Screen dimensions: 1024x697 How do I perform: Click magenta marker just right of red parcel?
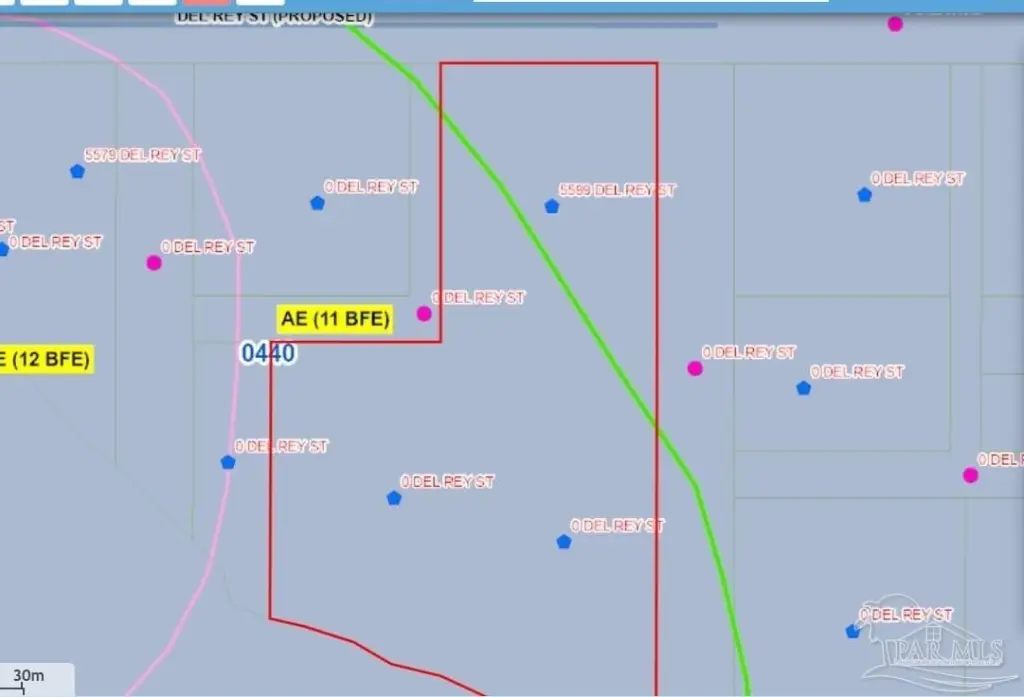(695, 368)
